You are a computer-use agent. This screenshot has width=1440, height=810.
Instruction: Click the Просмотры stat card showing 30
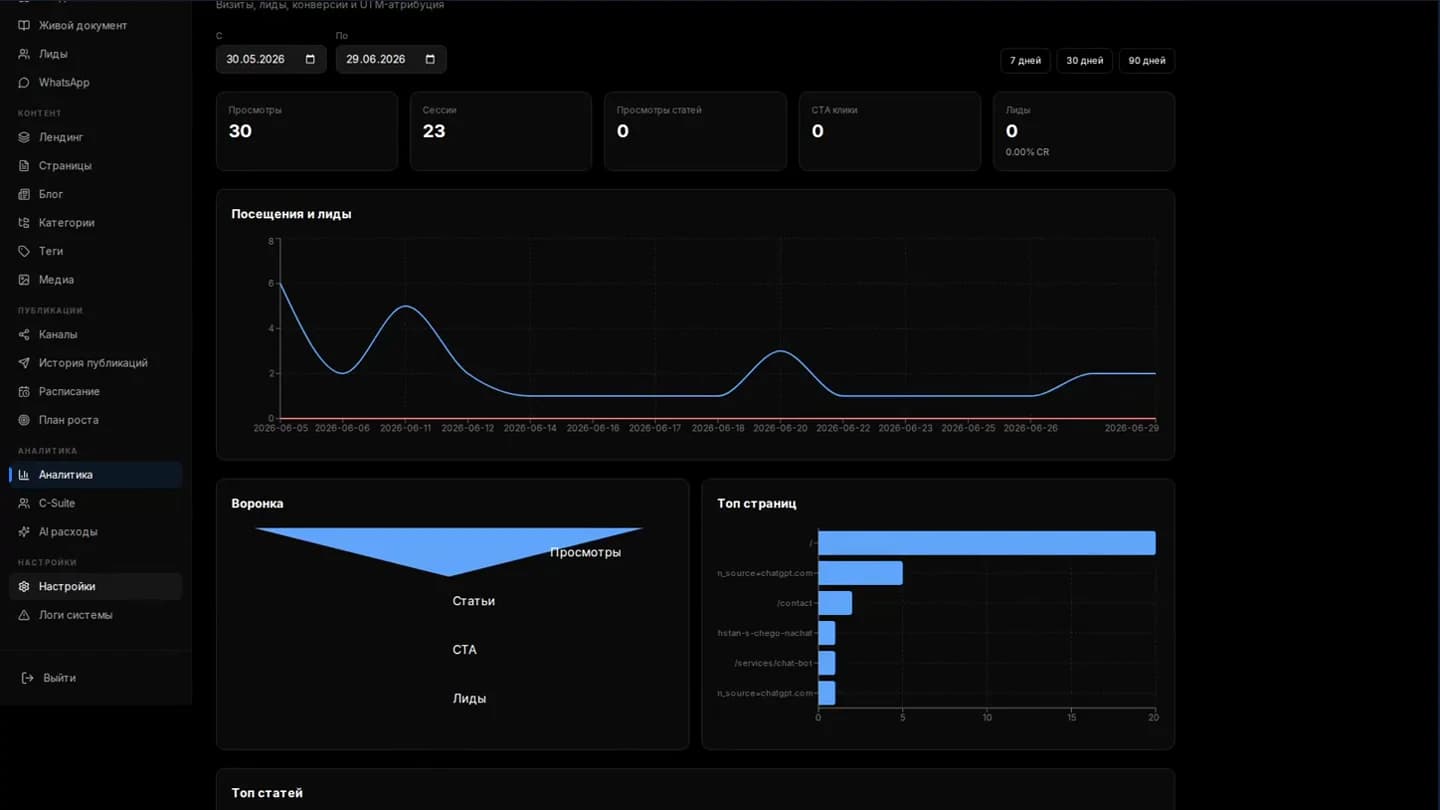click(x=307, y=131)
